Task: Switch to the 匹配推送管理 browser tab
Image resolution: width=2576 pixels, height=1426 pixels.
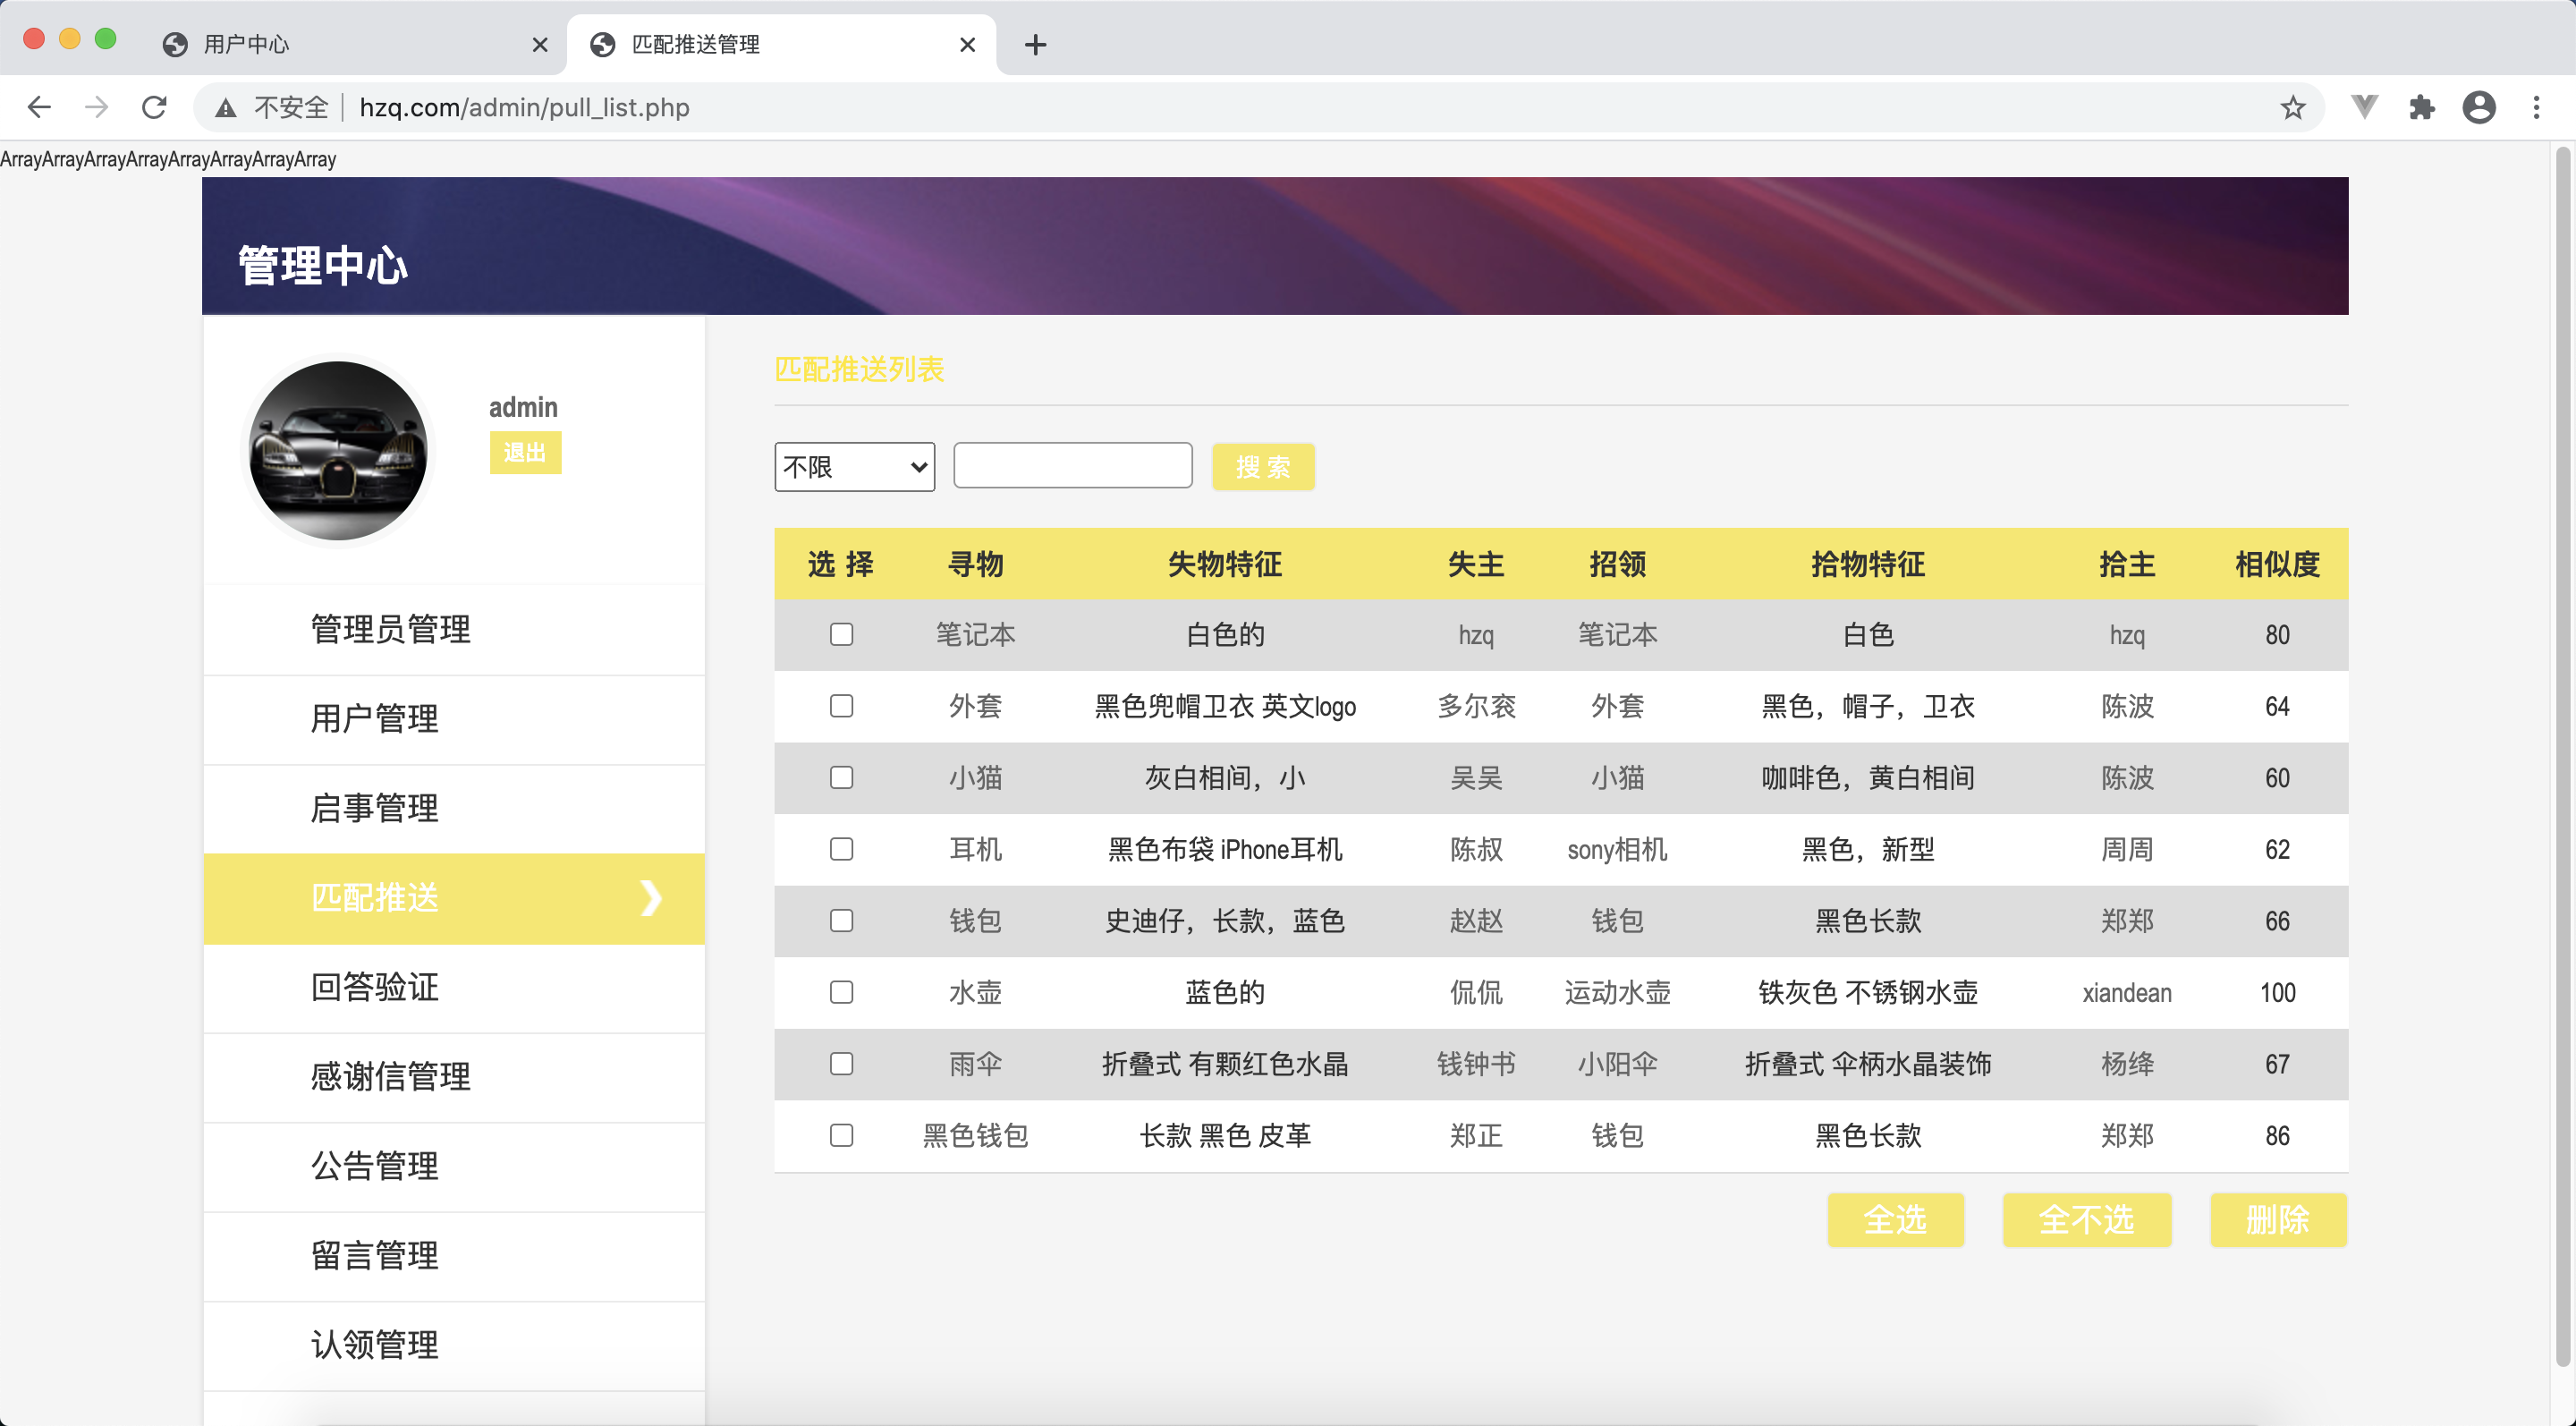Action: click(x=780, y=45)
